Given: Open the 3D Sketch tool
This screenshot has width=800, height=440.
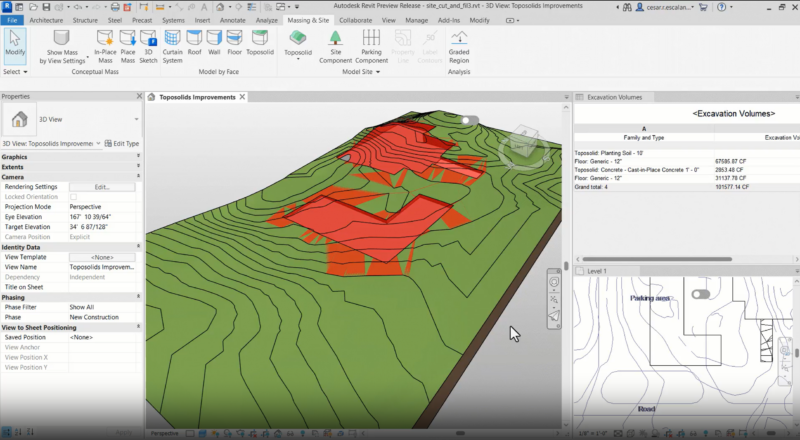Looking at the screenshot, I should tap(148, 47).
